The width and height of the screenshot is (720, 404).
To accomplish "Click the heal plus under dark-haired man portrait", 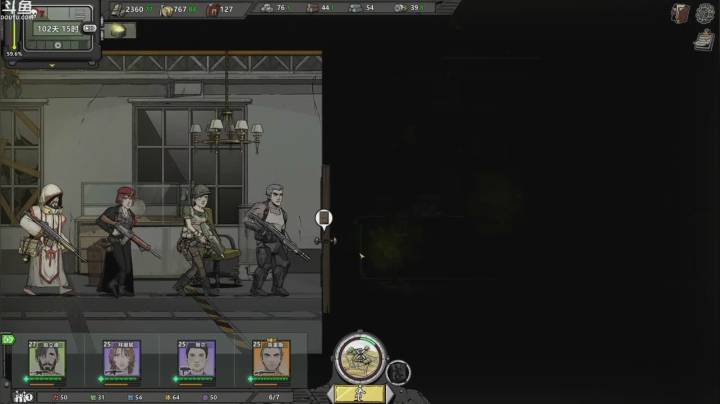I will click(175, 379).
